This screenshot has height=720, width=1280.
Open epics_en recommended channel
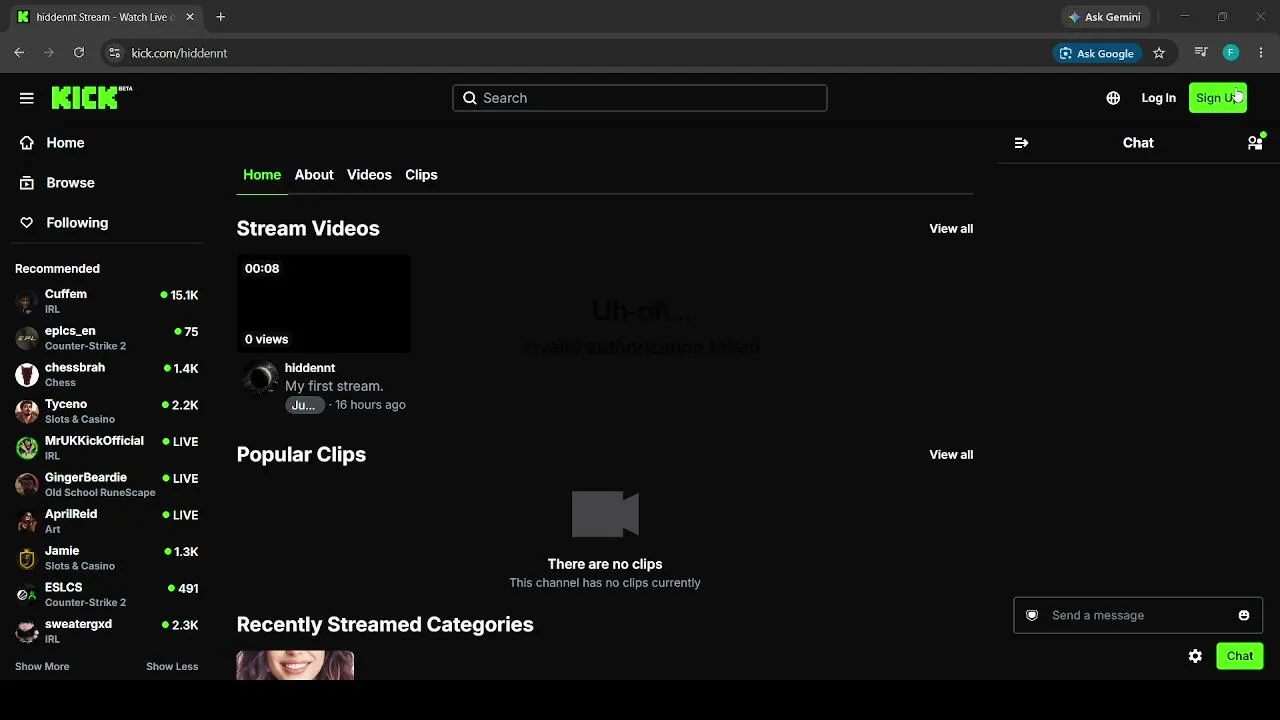coord(107,338)
